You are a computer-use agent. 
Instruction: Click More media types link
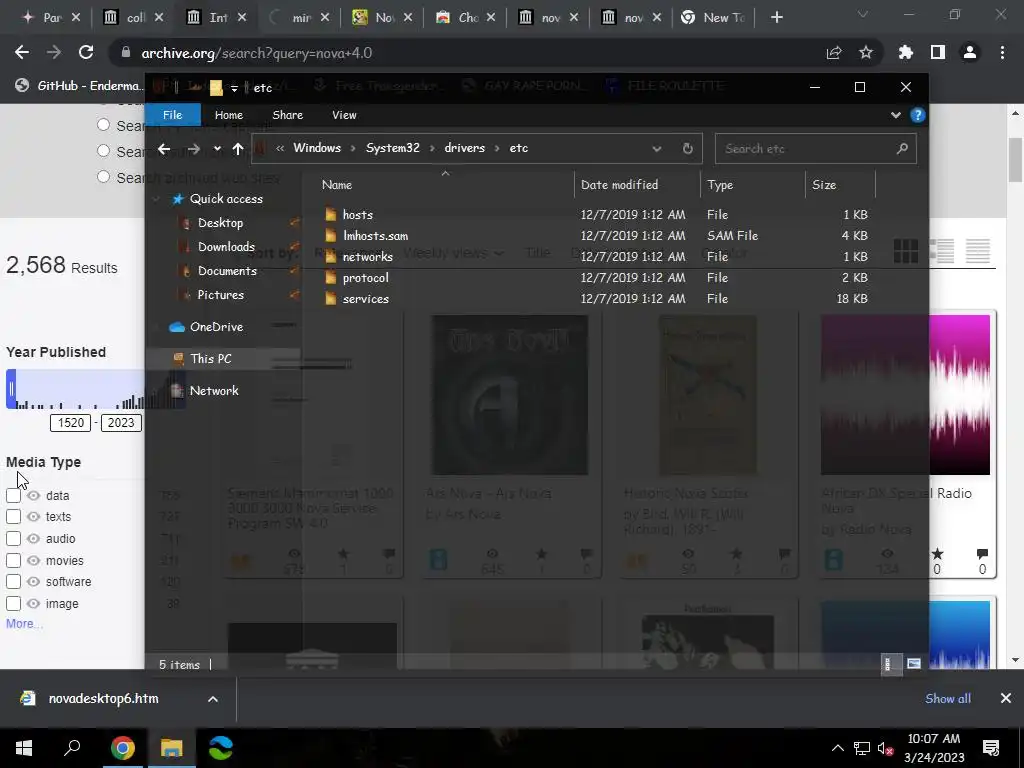pyautogui.click(x=24, y=624)
